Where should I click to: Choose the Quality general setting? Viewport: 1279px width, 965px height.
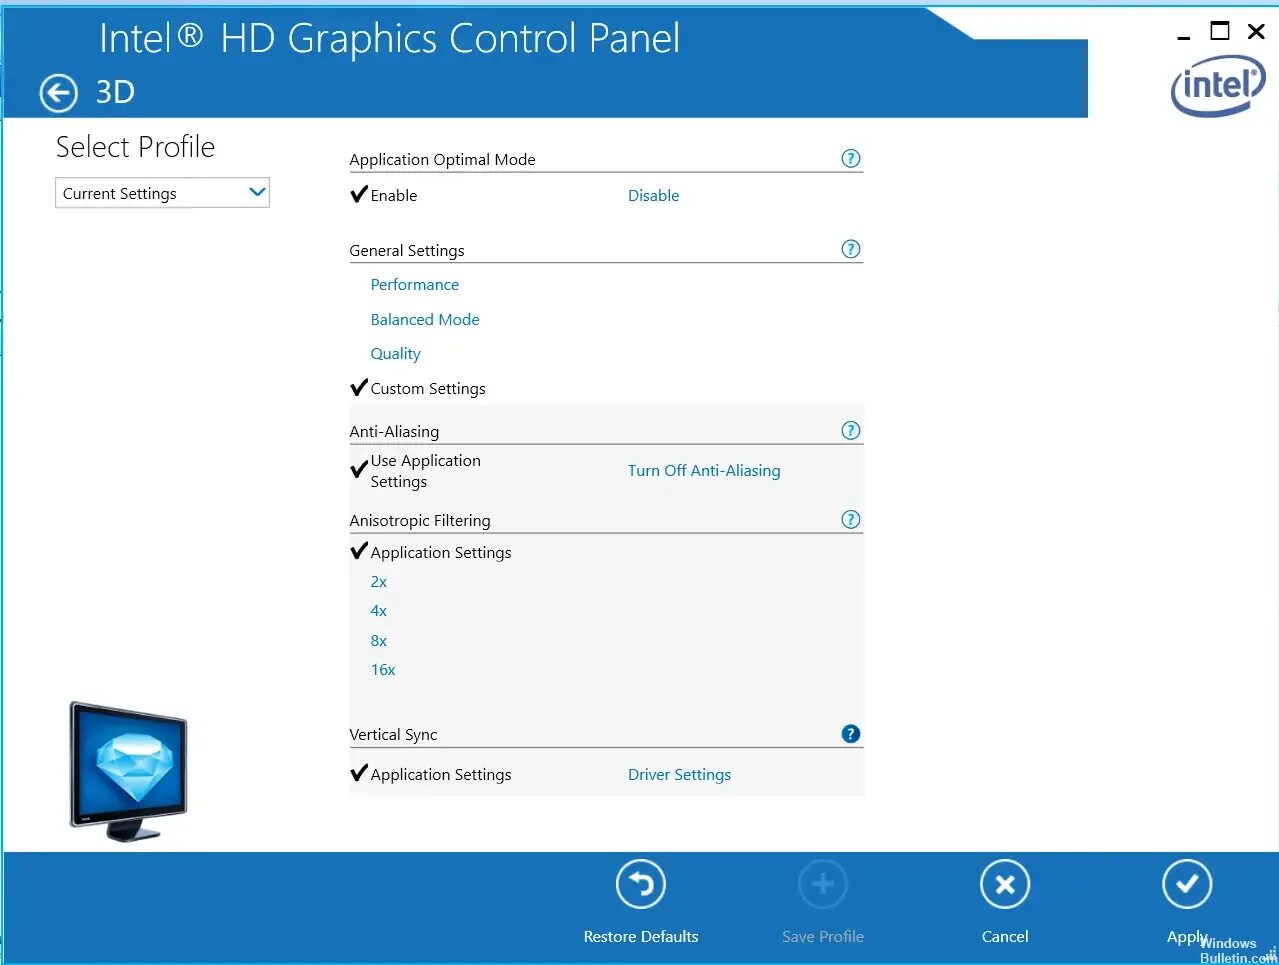pos(395,354)
